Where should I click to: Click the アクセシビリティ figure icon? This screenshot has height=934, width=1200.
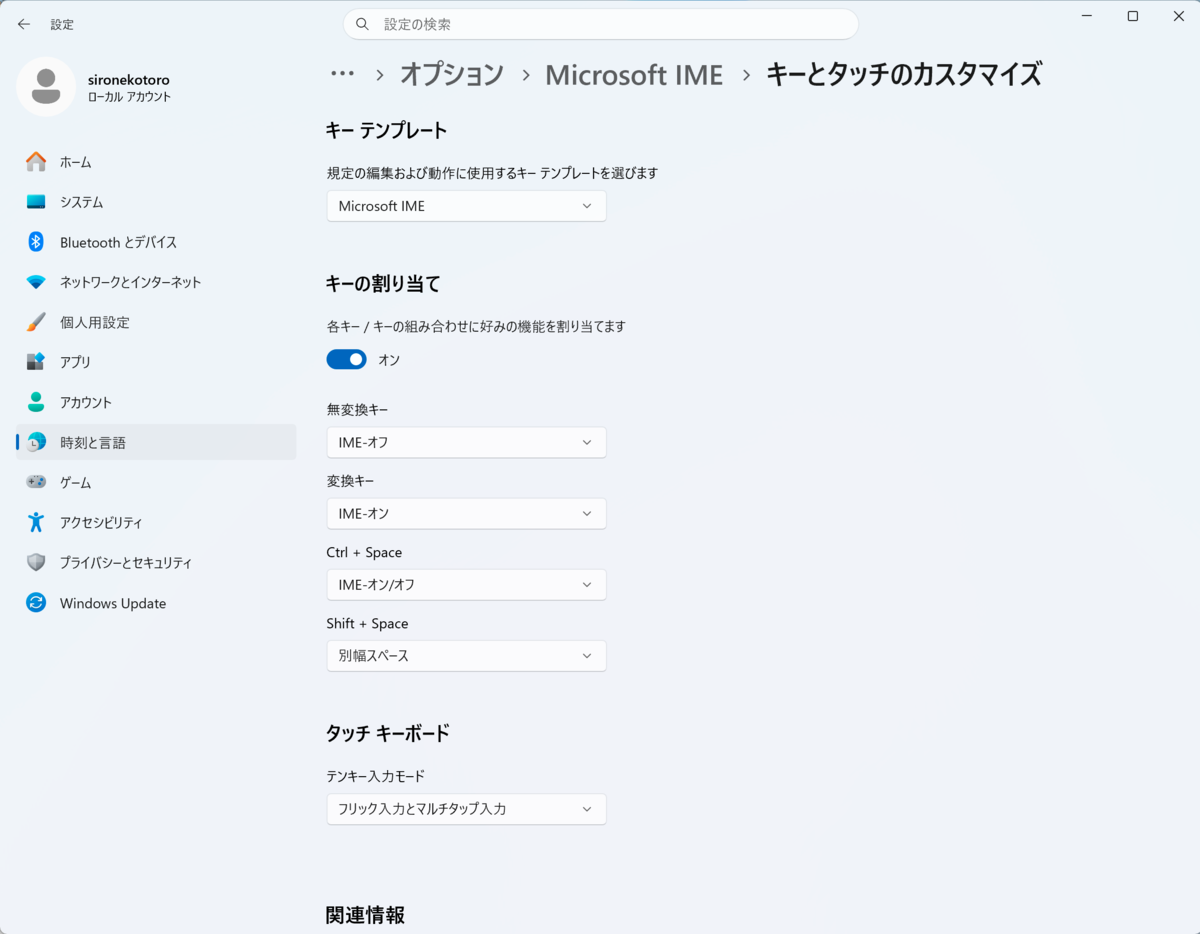(36, 522)
